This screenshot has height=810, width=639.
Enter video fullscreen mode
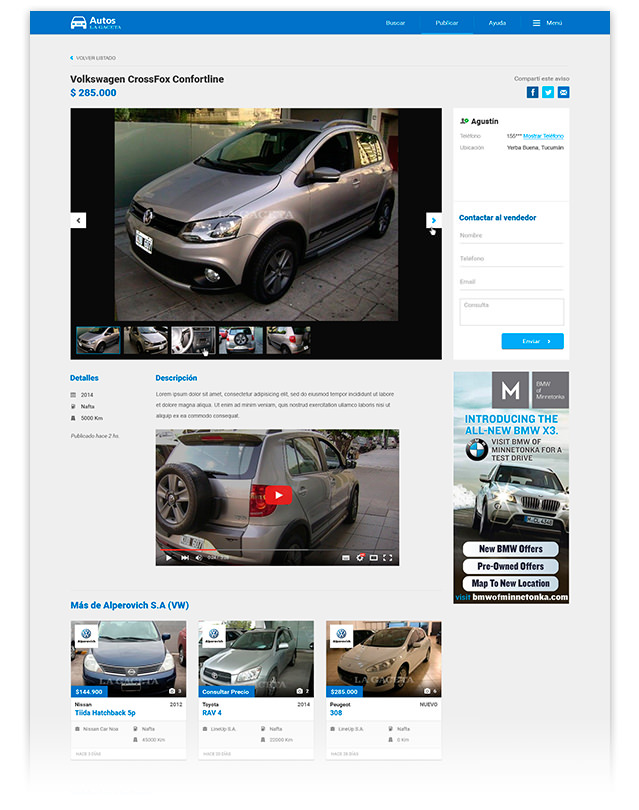click(x=388, y=557)
